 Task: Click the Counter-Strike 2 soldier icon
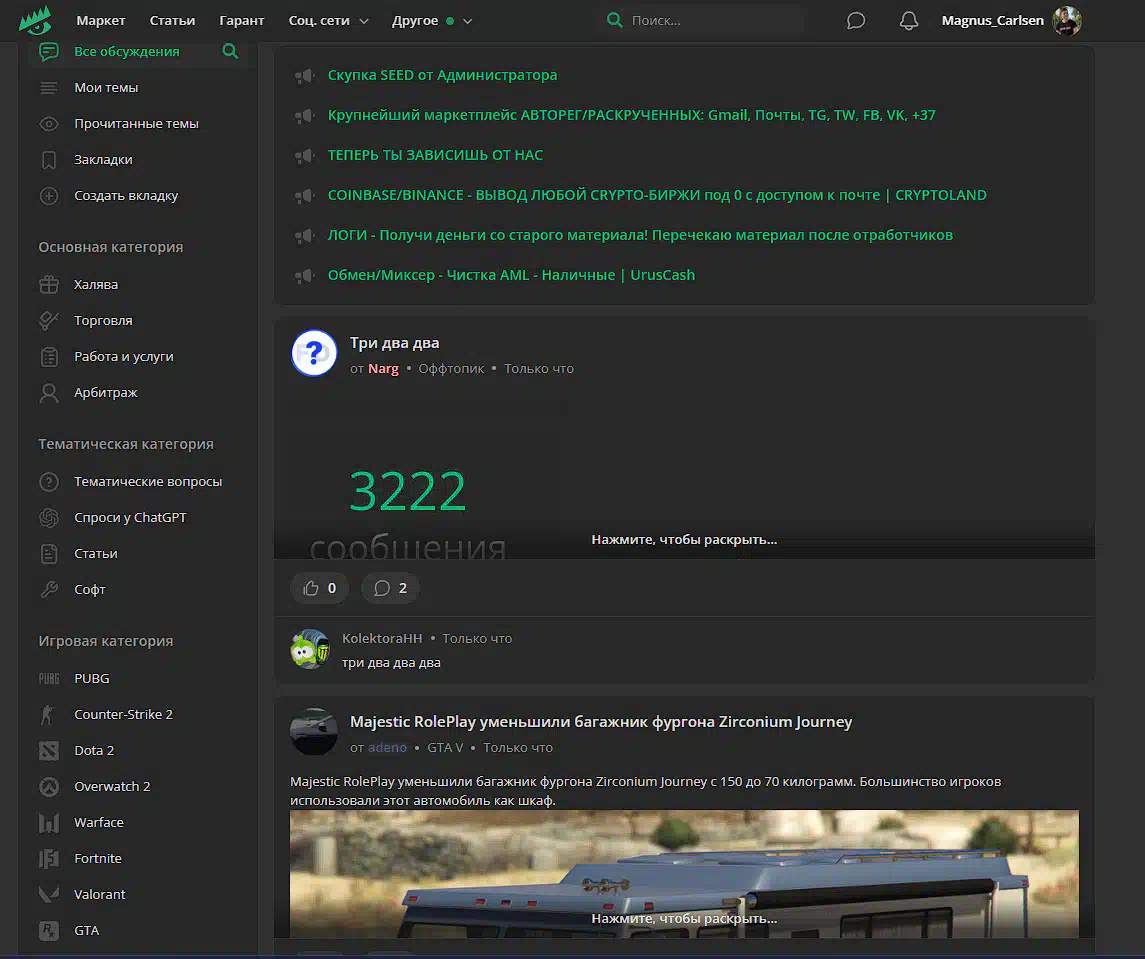click(x=48, y=714)
